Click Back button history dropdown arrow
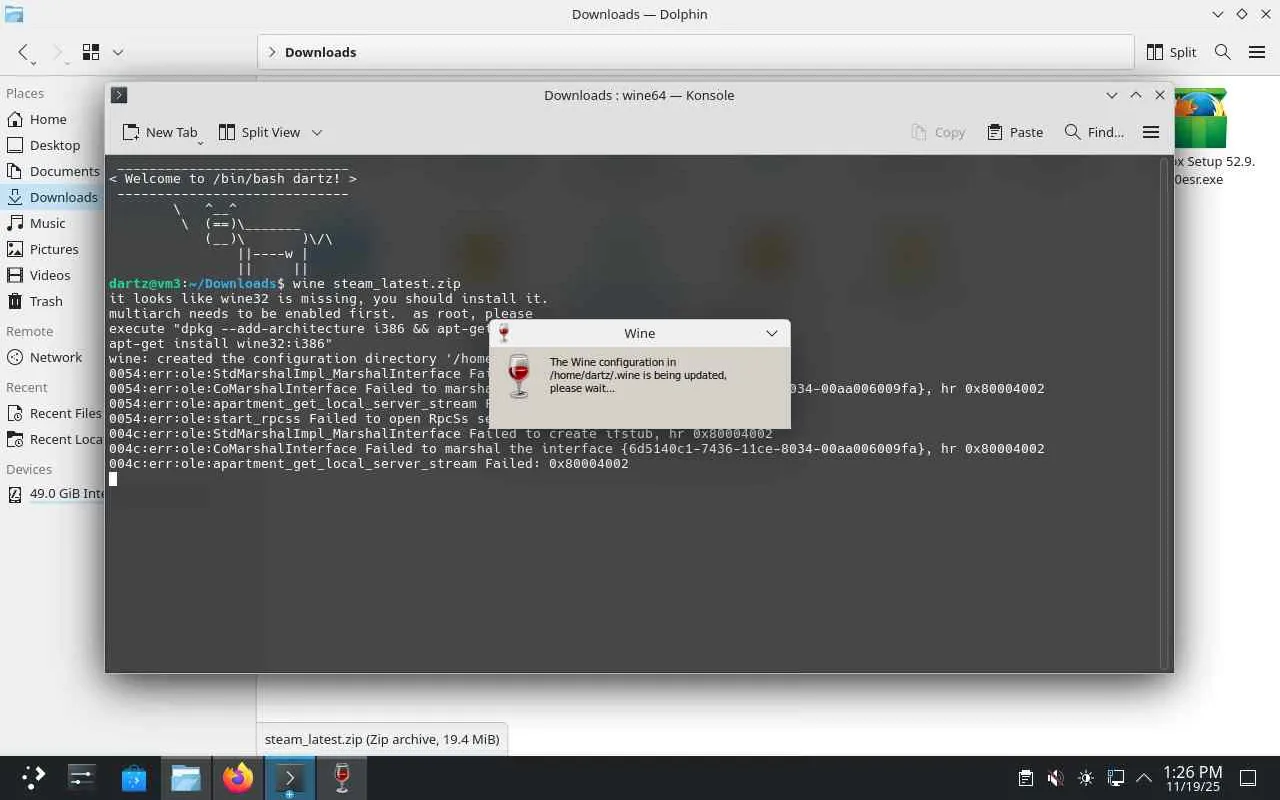Image resolution: width=1280 pixels, height=800 pixels. pyautogui.click(x=33, y=62)
